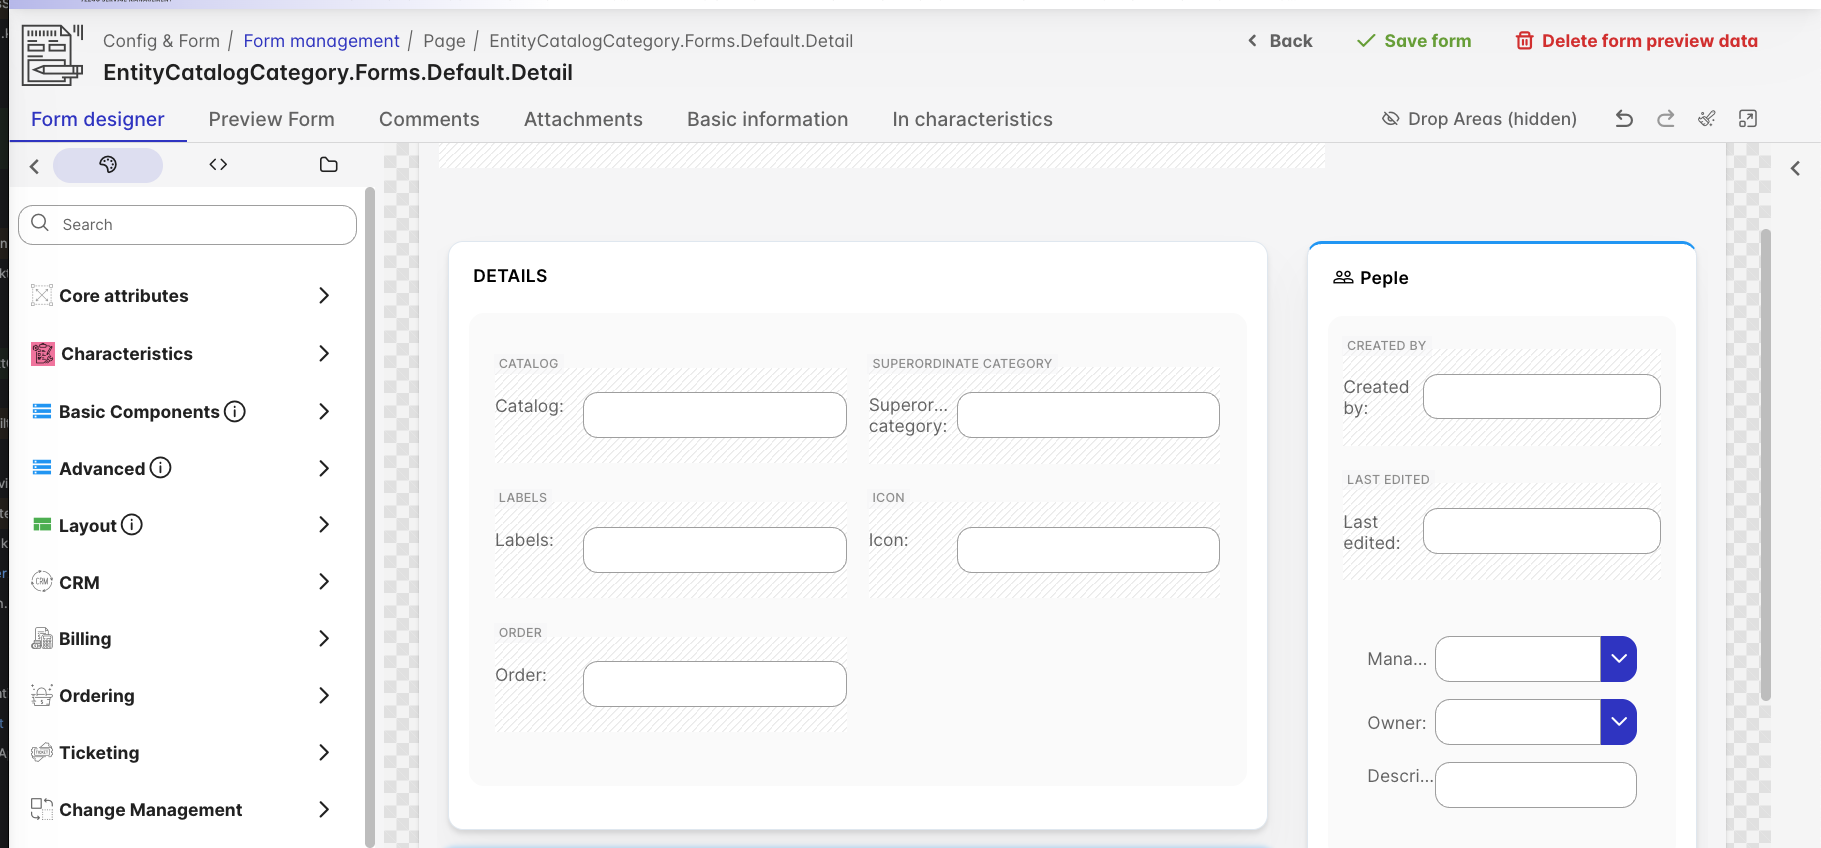Undo the last form change
The image size is (1821, 848).
pos(1624,119)
